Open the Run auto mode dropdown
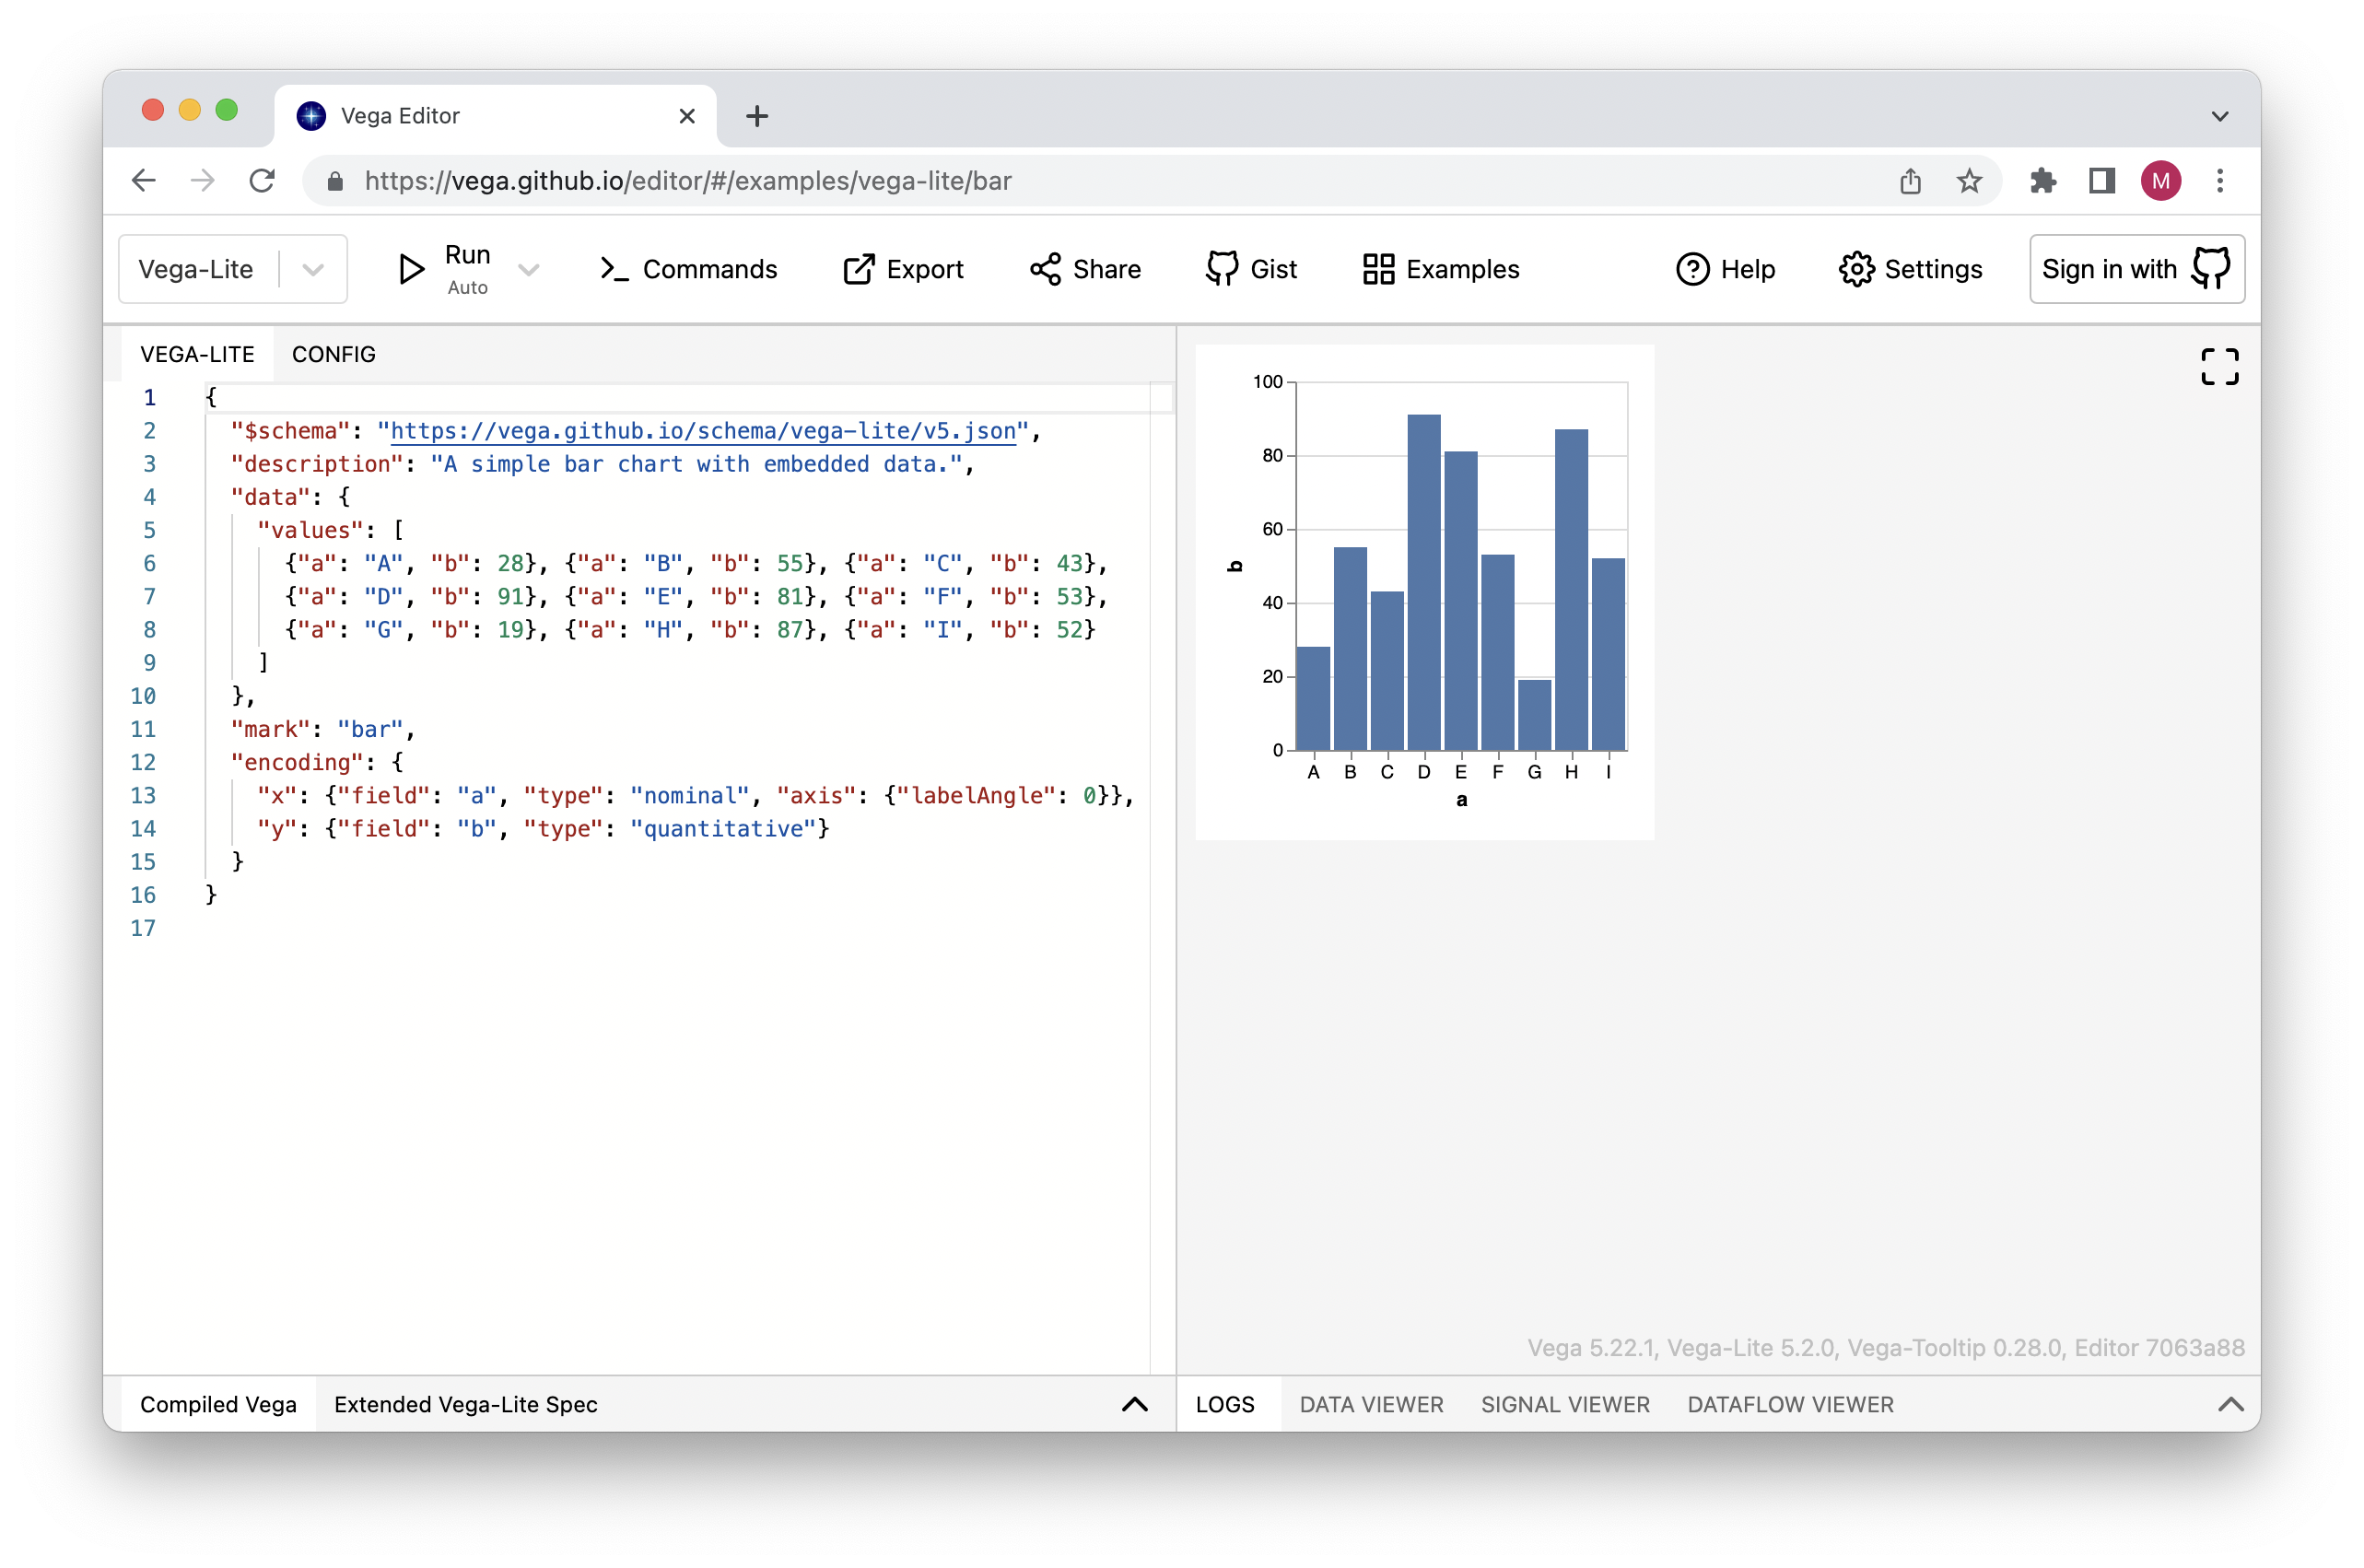 pos(530,268)
